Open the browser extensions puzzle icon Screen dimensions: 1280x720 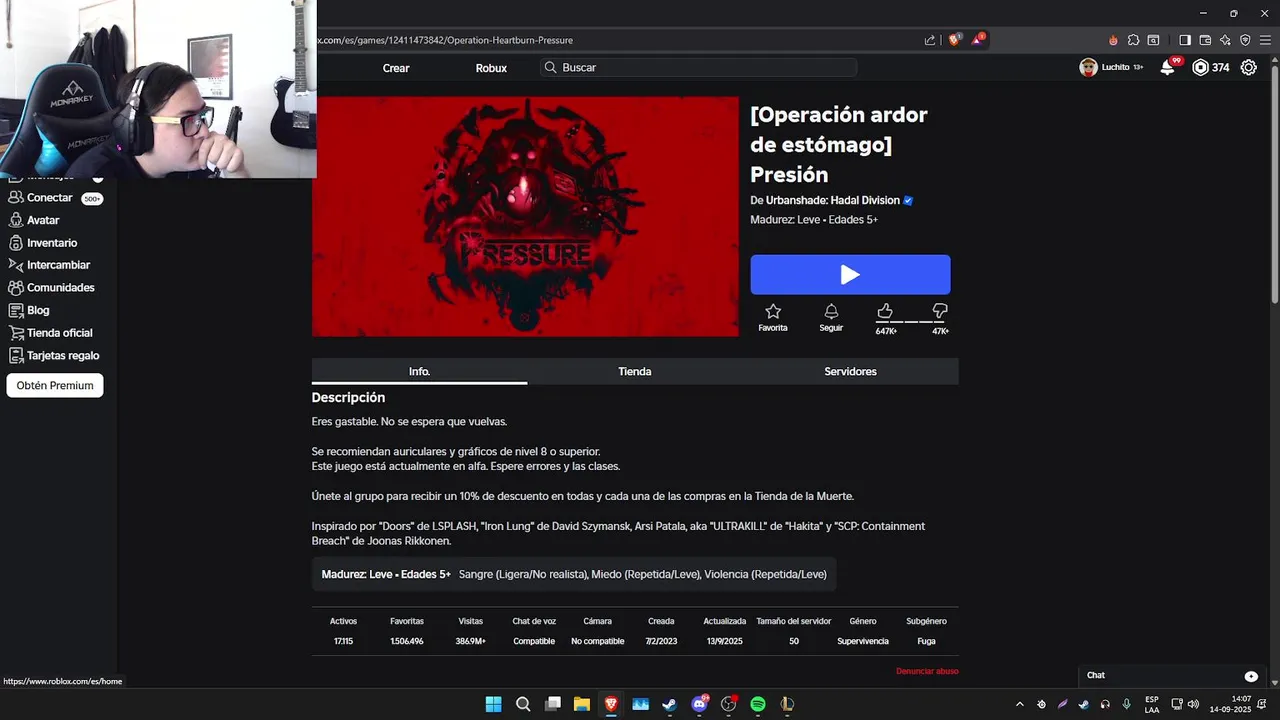point(1133,40)
